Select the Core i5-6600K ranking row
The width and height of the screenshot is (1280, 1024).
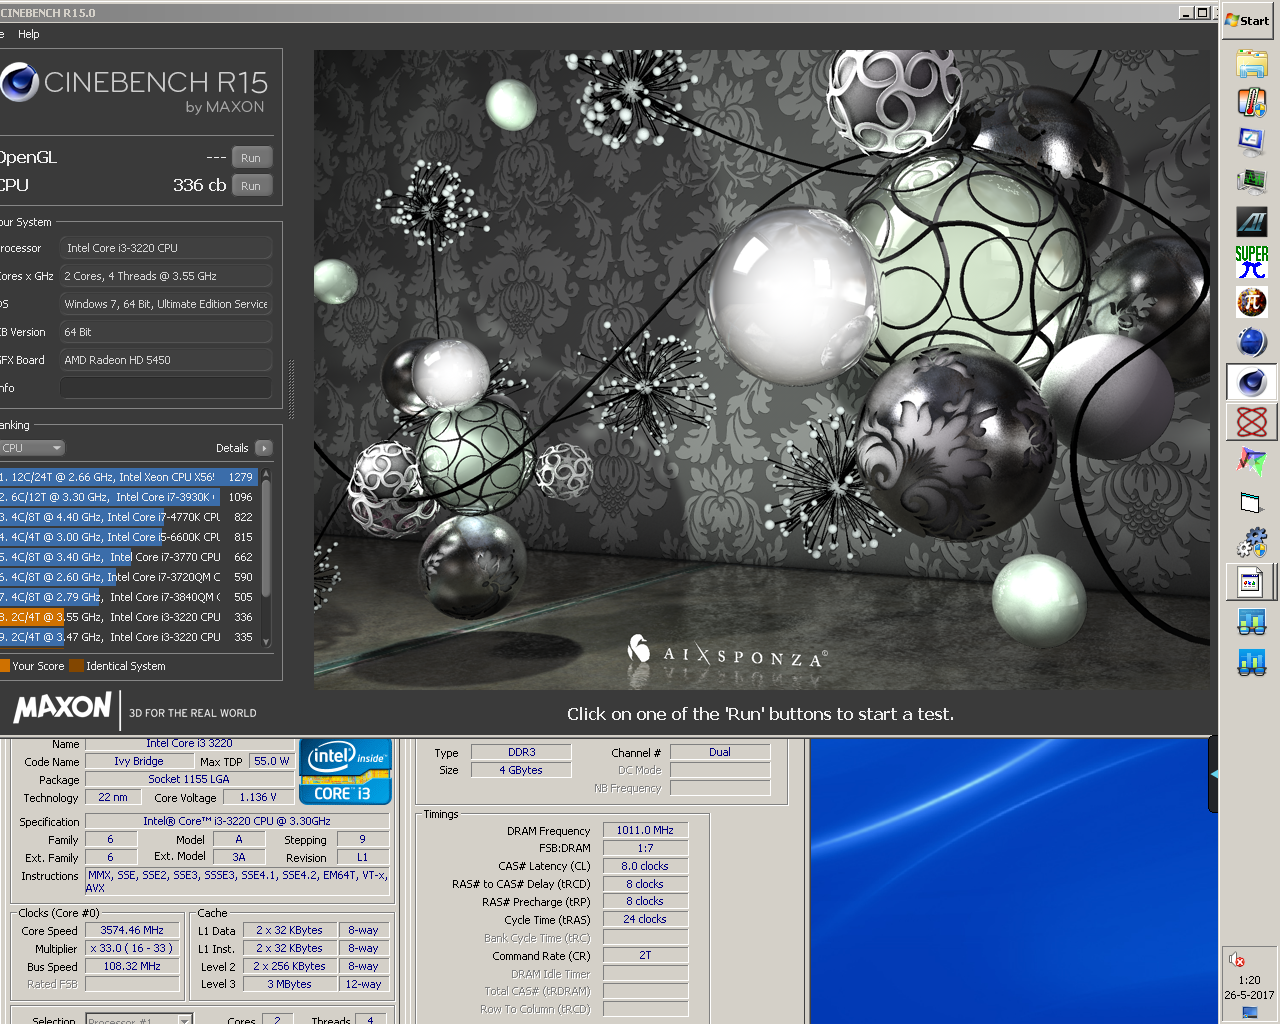point(129,537)
